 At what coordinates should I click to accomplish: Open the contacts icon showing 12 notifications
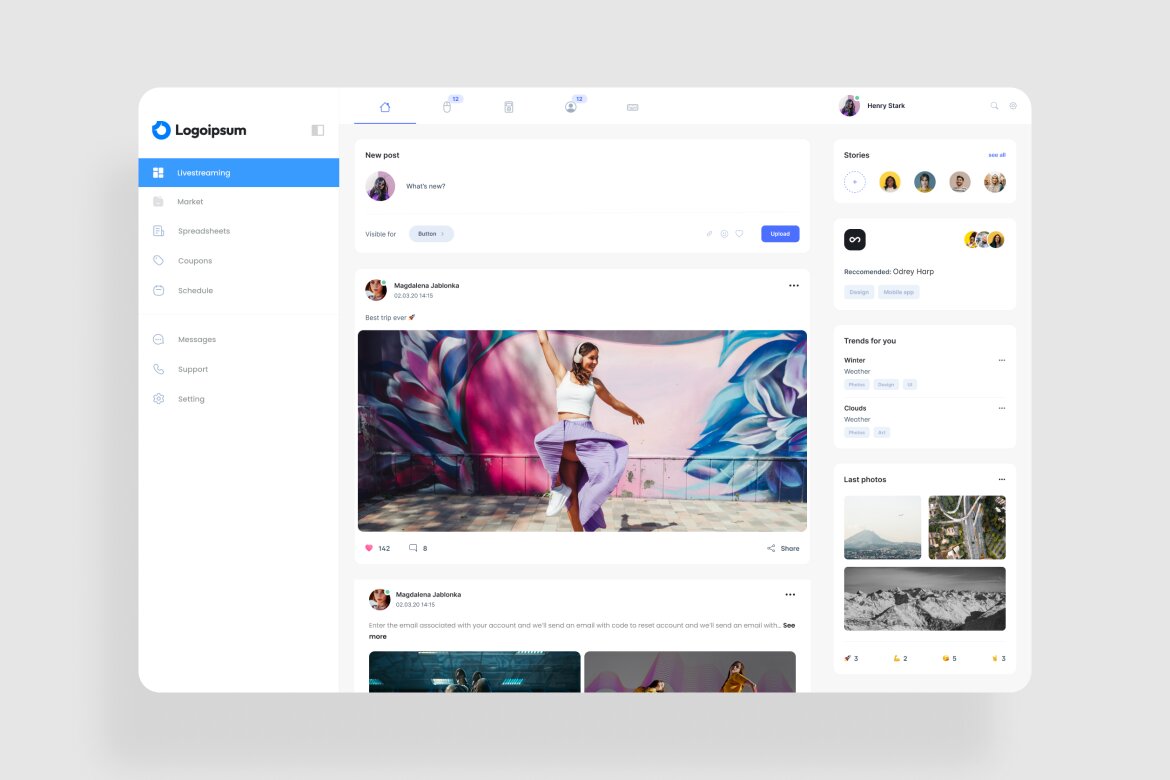(x=570, y=106)
